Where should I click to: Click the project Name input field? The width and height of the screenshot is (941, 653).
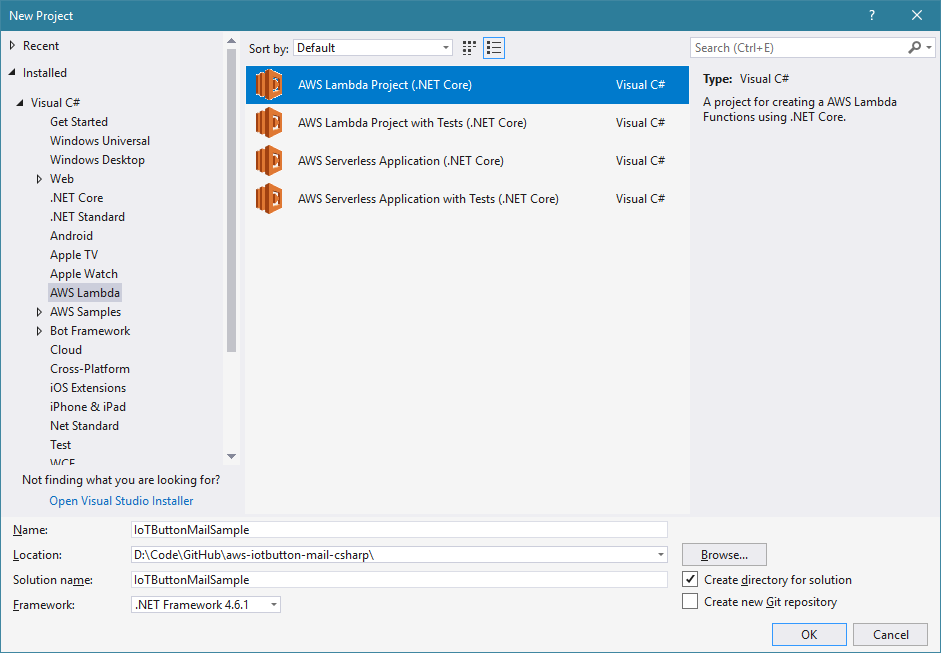pyautogui.click(x=398, y=530)
